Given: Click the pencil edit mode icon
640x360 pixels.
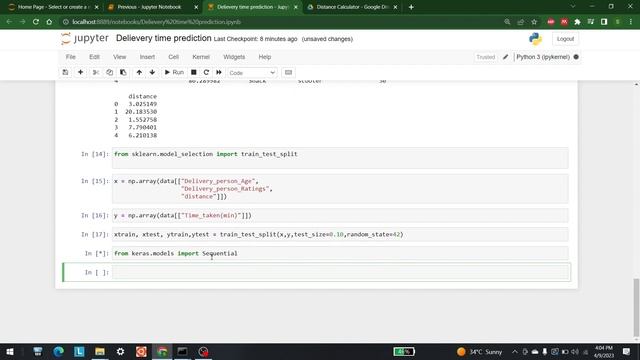Looking at the screenshot, I should pos(505,57).
